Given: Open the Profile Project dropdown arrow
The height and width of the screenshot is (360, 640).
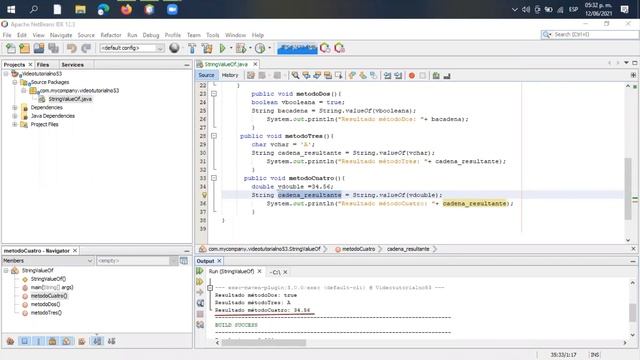Looking at the screenshot, I should coord(269,48).
